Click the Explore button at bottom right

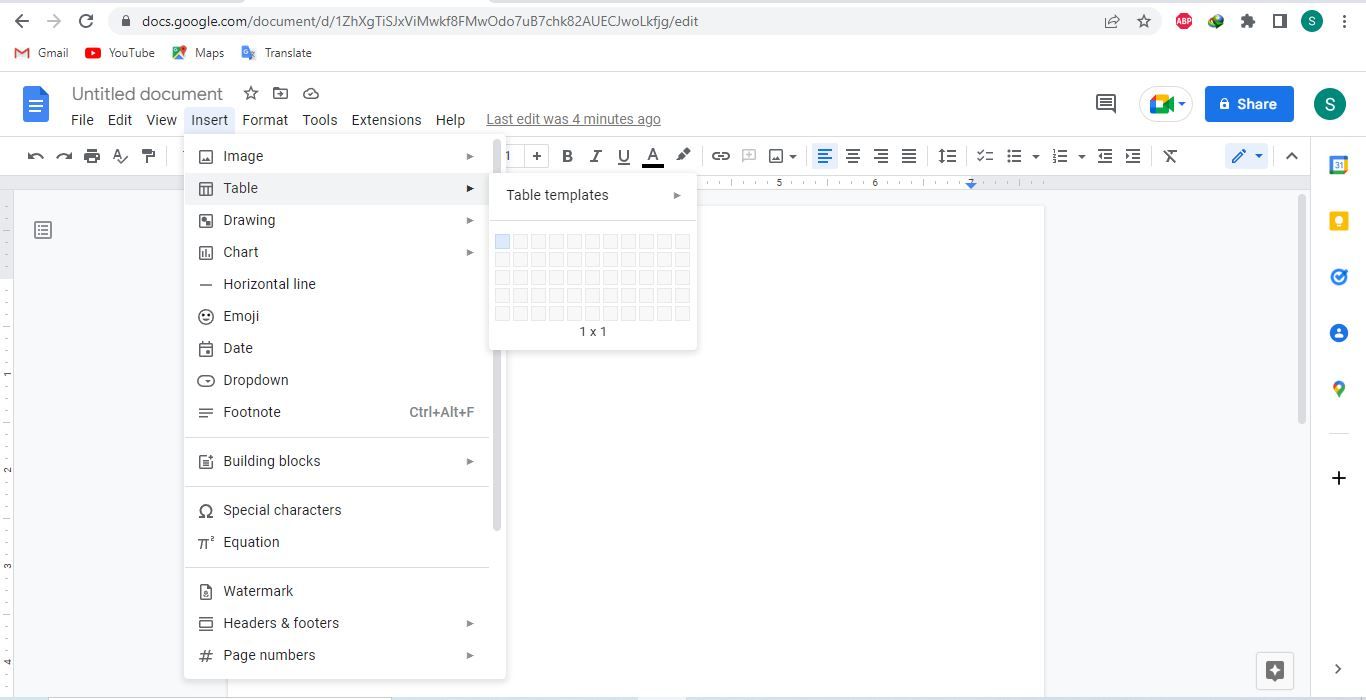(1275, 671)
